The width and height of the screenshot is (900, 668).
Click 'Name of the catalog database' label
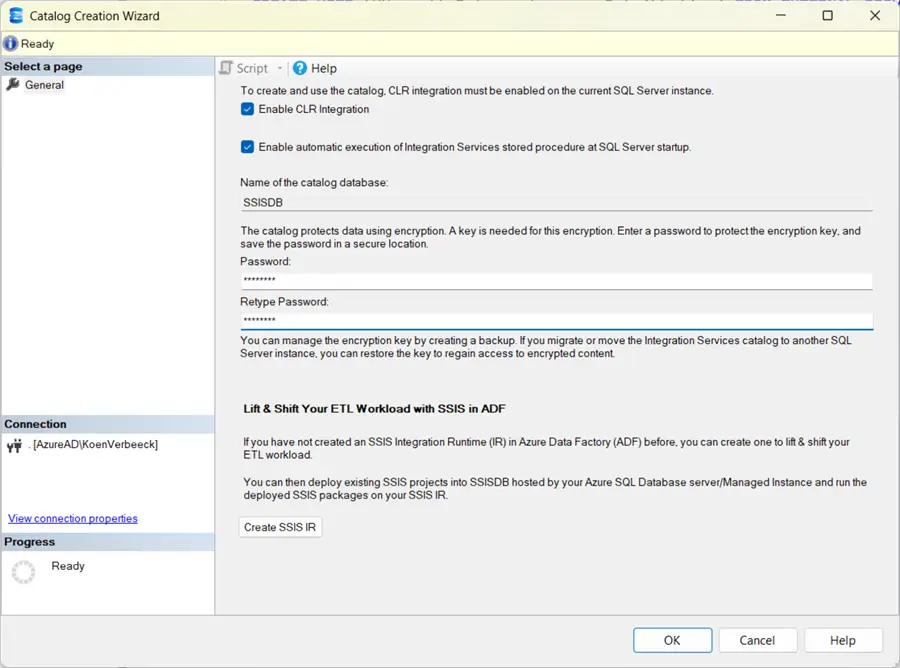314,182
